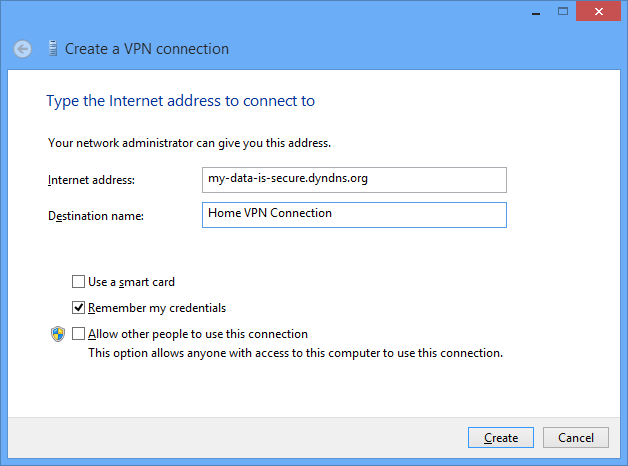Uncheck Remember my credentials

(78, 307)
